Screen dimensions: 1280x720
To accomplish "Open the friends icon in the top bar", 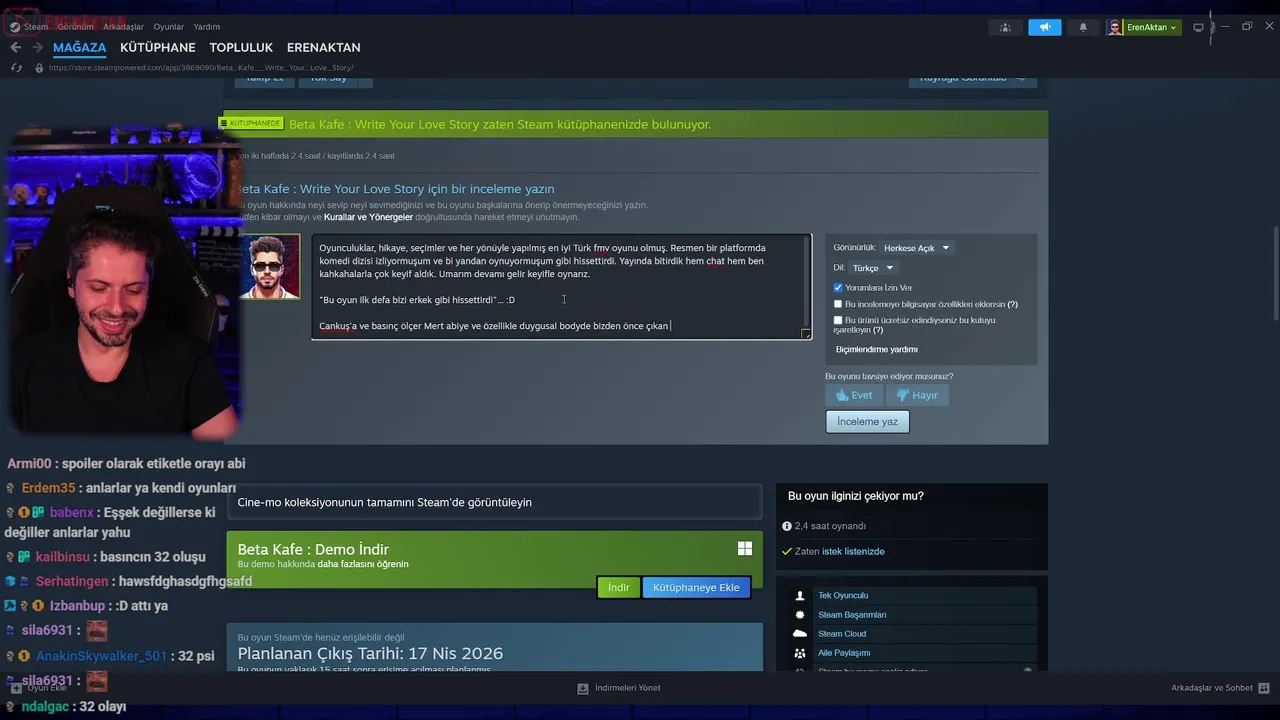I will pyautogui.click(x=1005, y=27).
